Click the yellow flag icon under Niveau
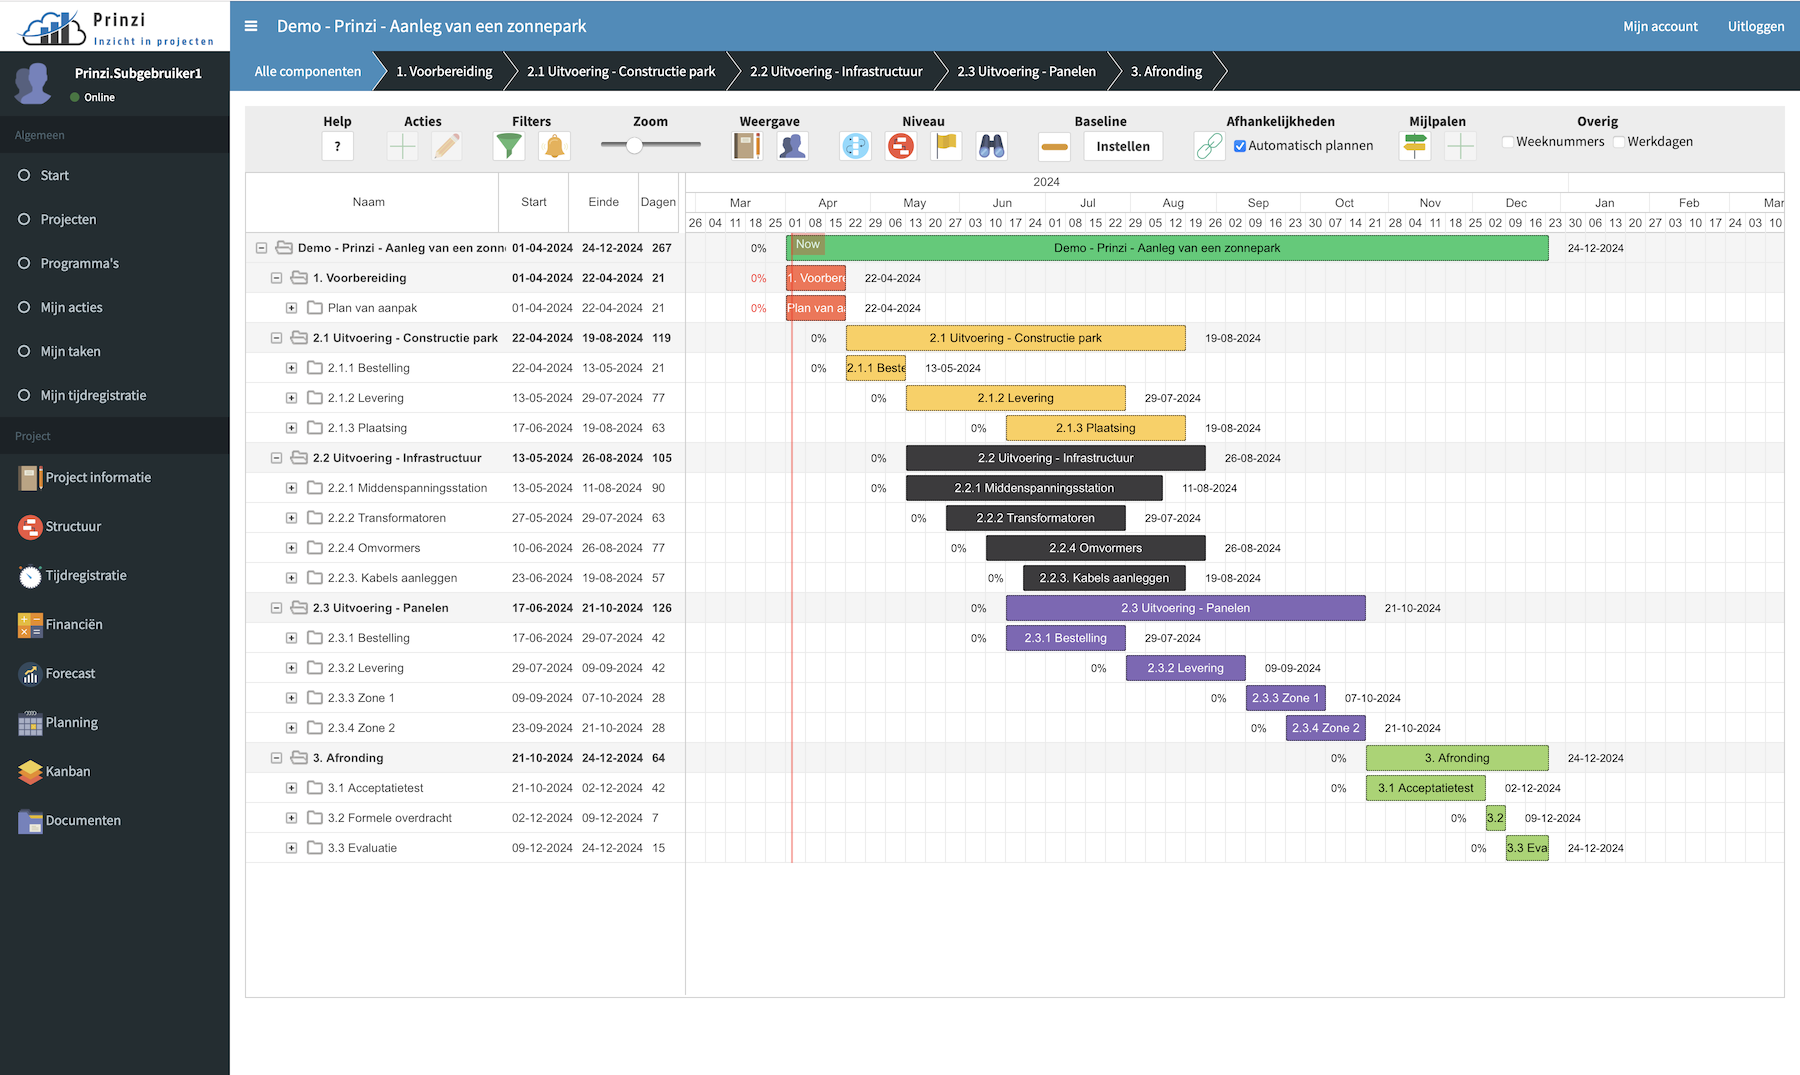Screen dimensions: 1800x1075 [x=946, y=146]
